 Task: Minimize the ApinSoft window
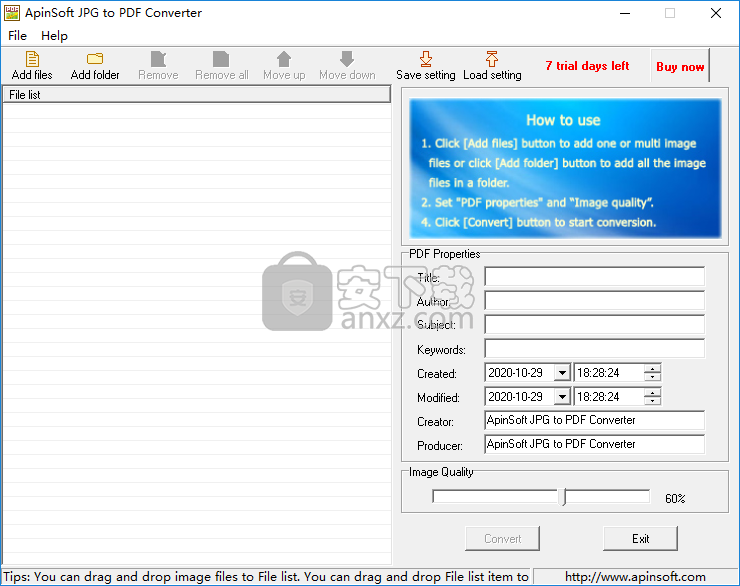[625, 13]
